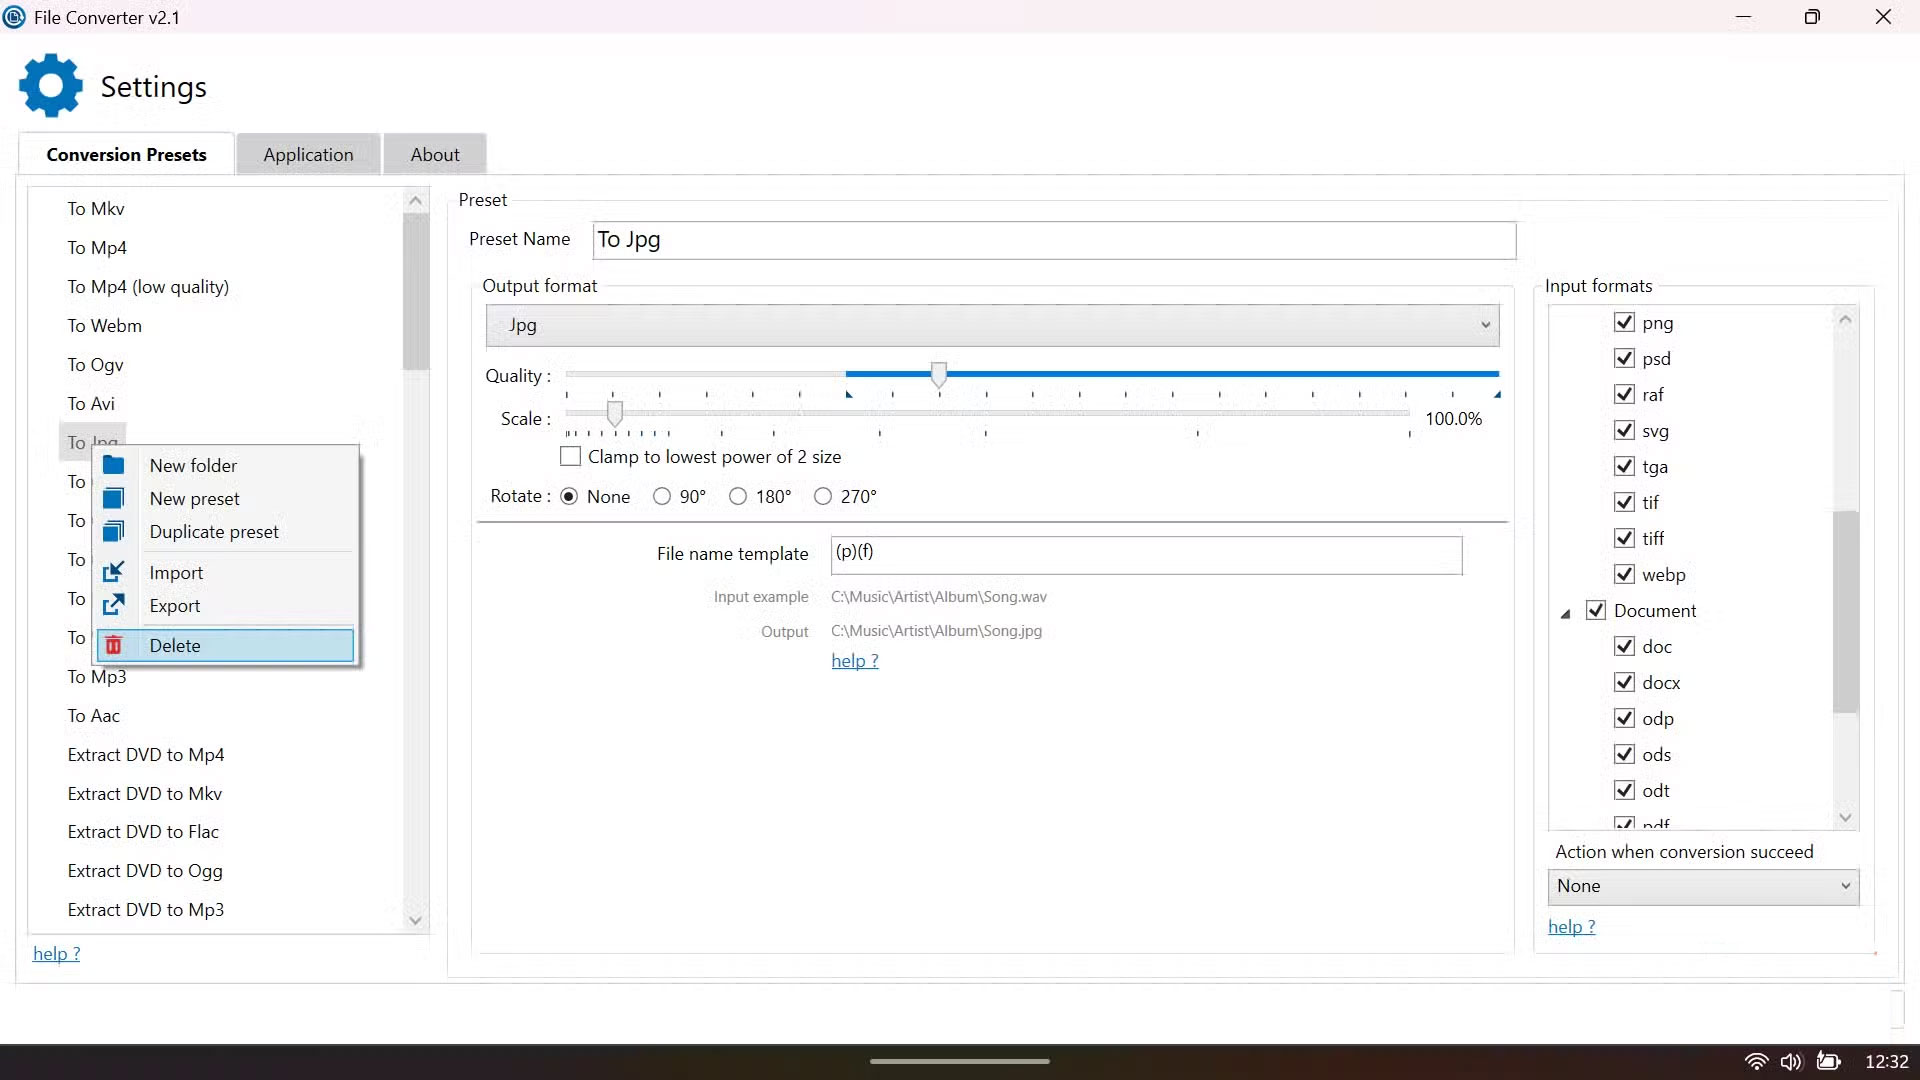Open the Jpg output format dropdown
1920x1080 pixels.
click(x=992, y=325)
